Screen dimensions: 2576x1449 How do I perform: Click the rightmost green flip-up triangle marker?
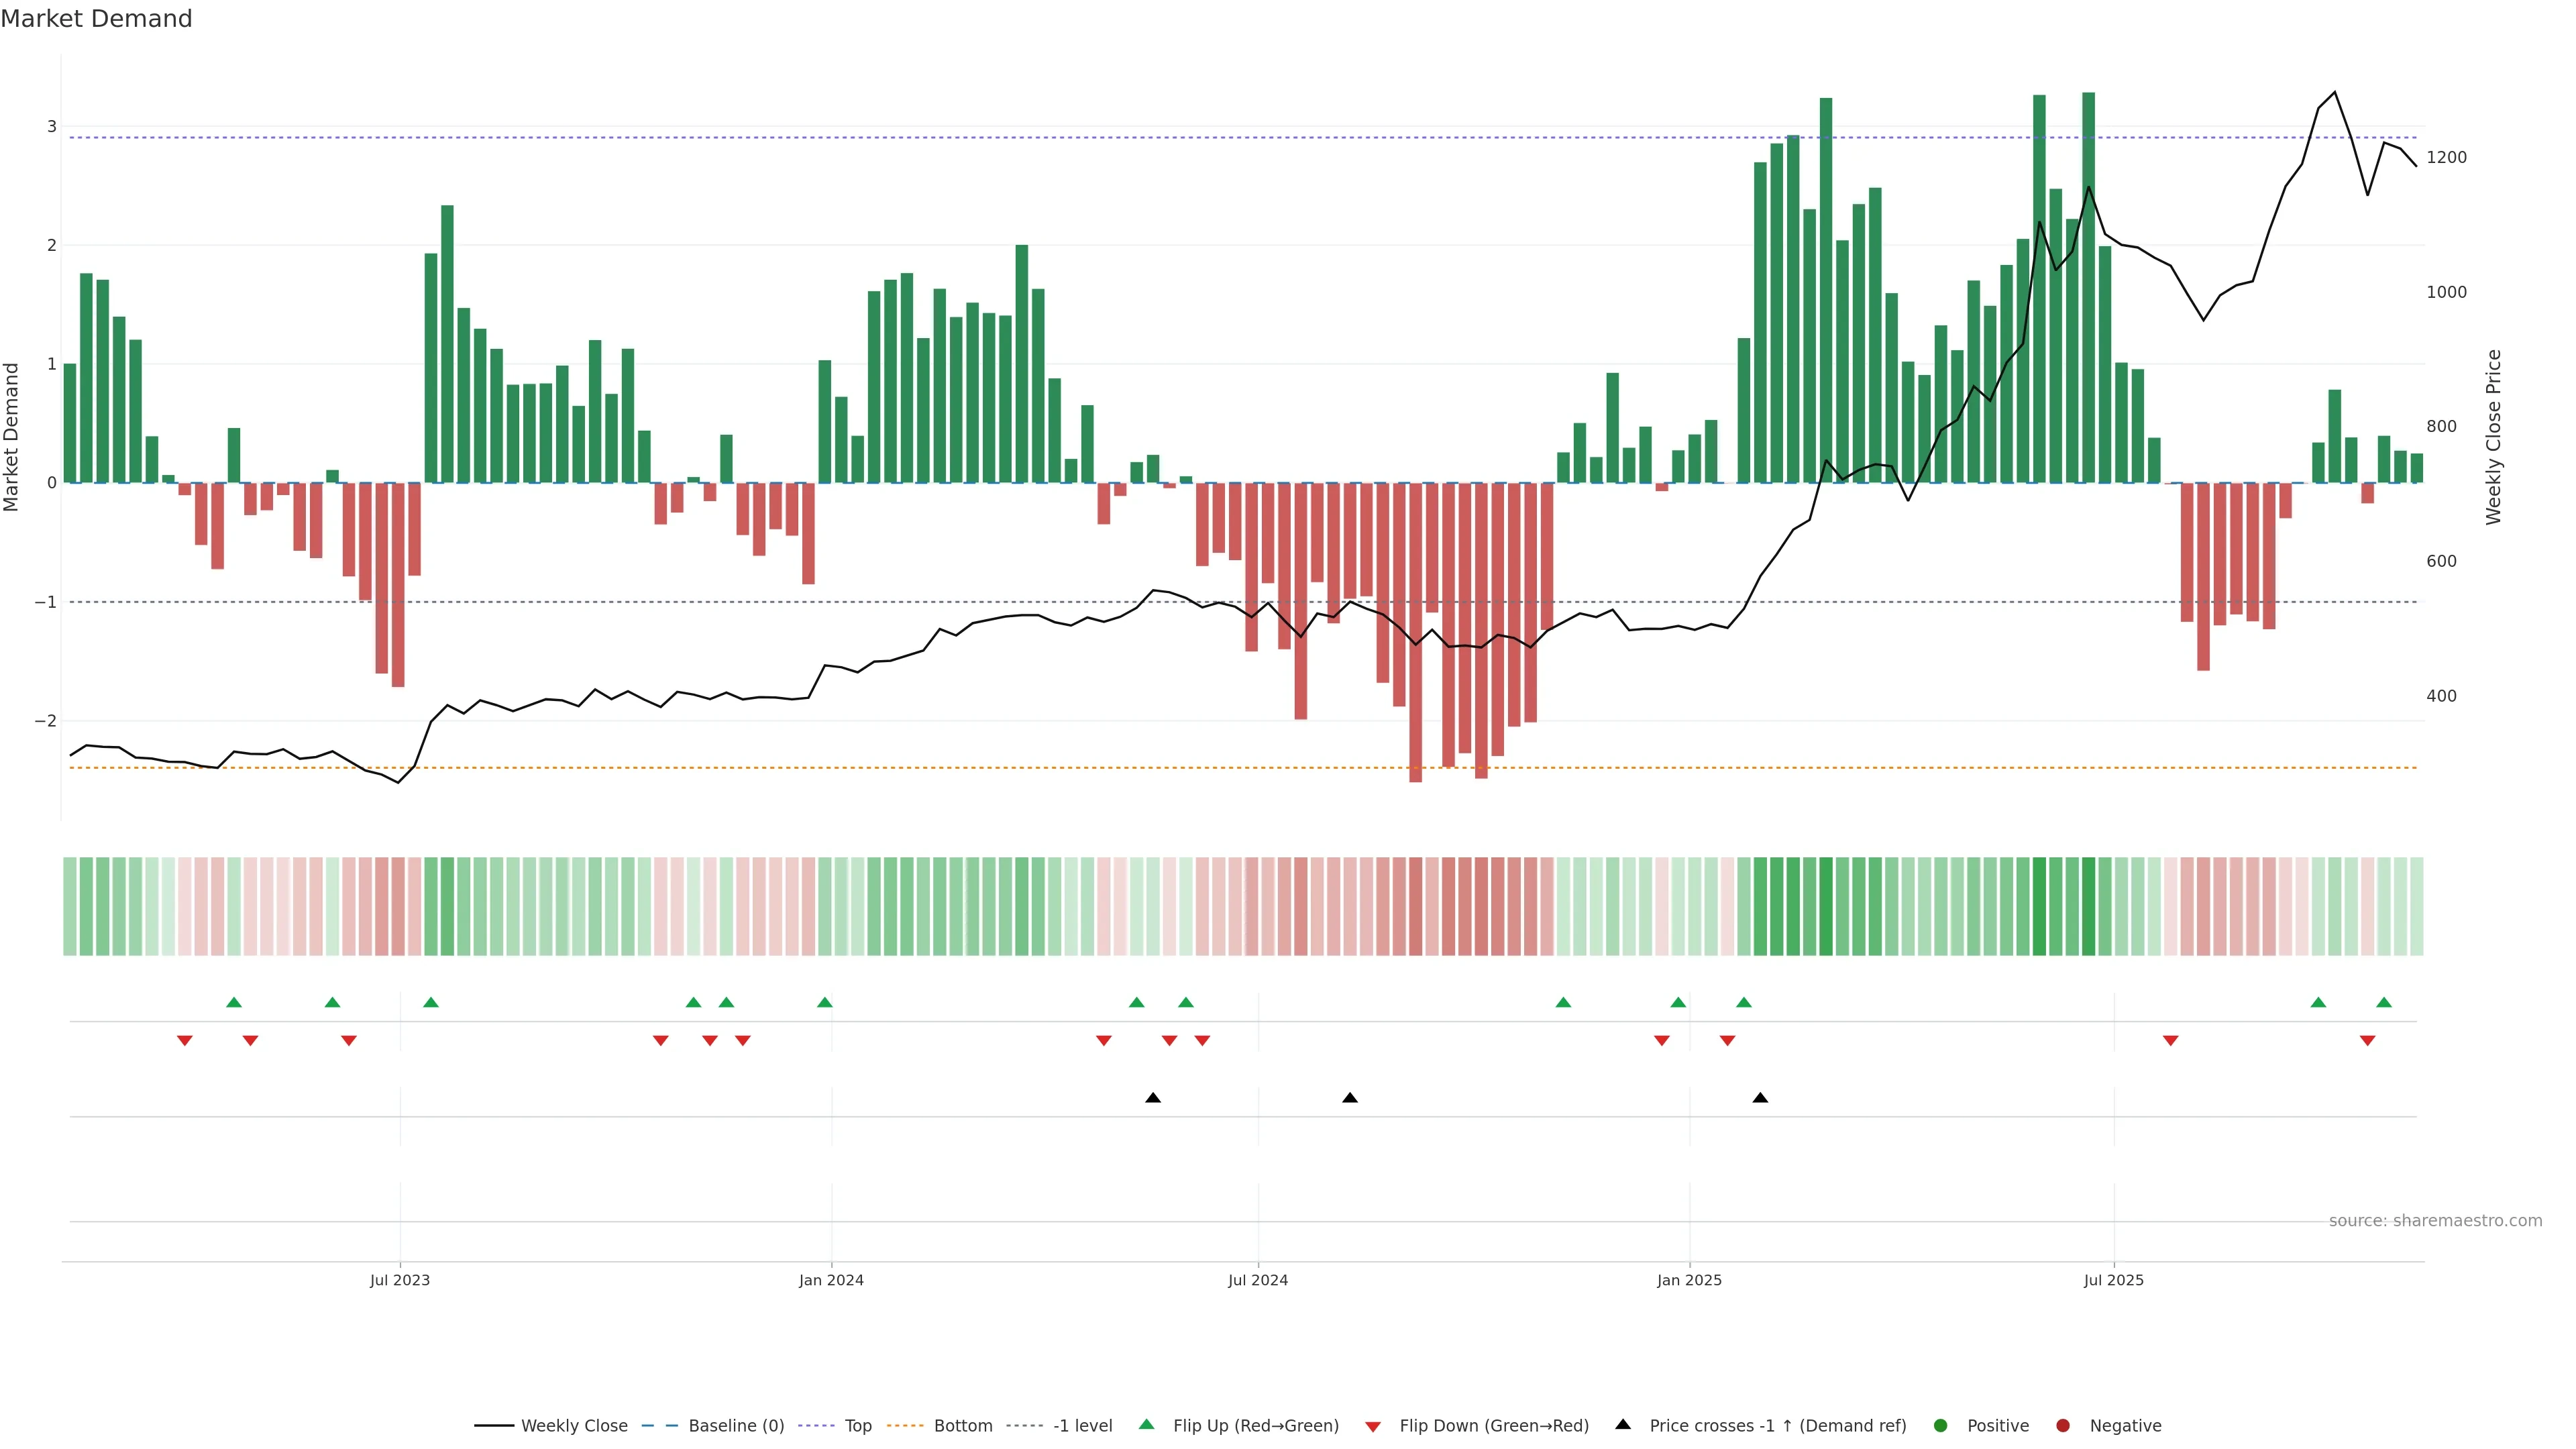pos(2384,1002)
